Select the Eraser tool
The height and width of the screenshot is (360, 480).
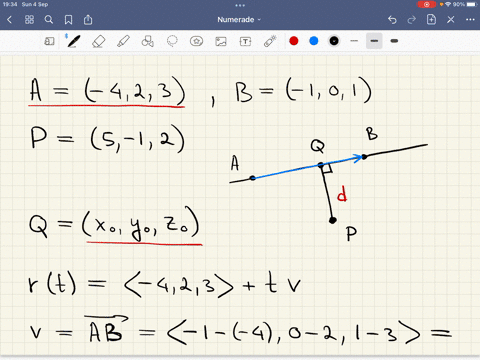(98, 41)
